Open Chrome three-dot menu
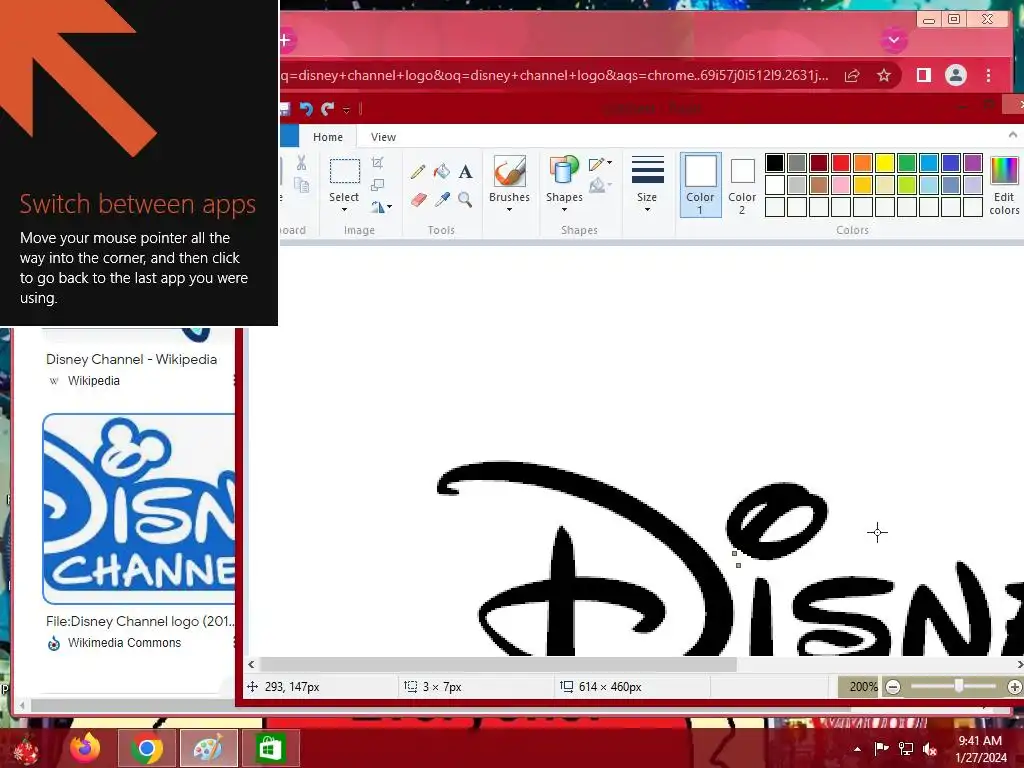Image resolution: width=1024 pixels, height=768 pixels. (x=988, y=76)
